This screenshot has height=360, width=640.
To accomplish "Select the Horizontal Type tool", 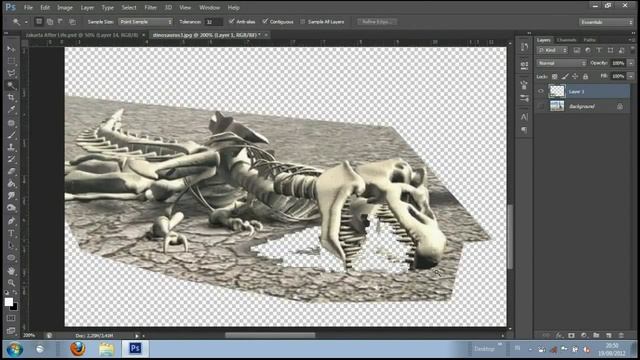I will pyautogui.click(x=11, y=233).
